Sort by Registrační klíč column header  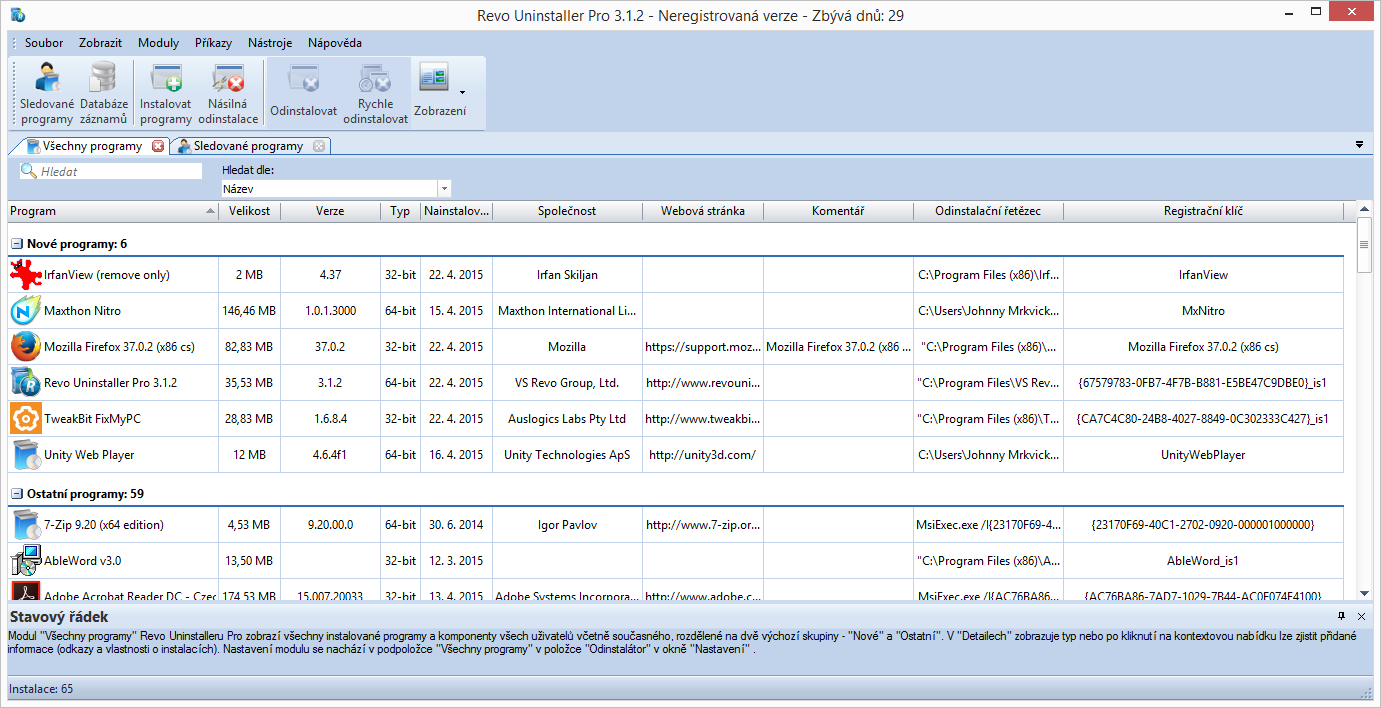tap(1204, 211)
